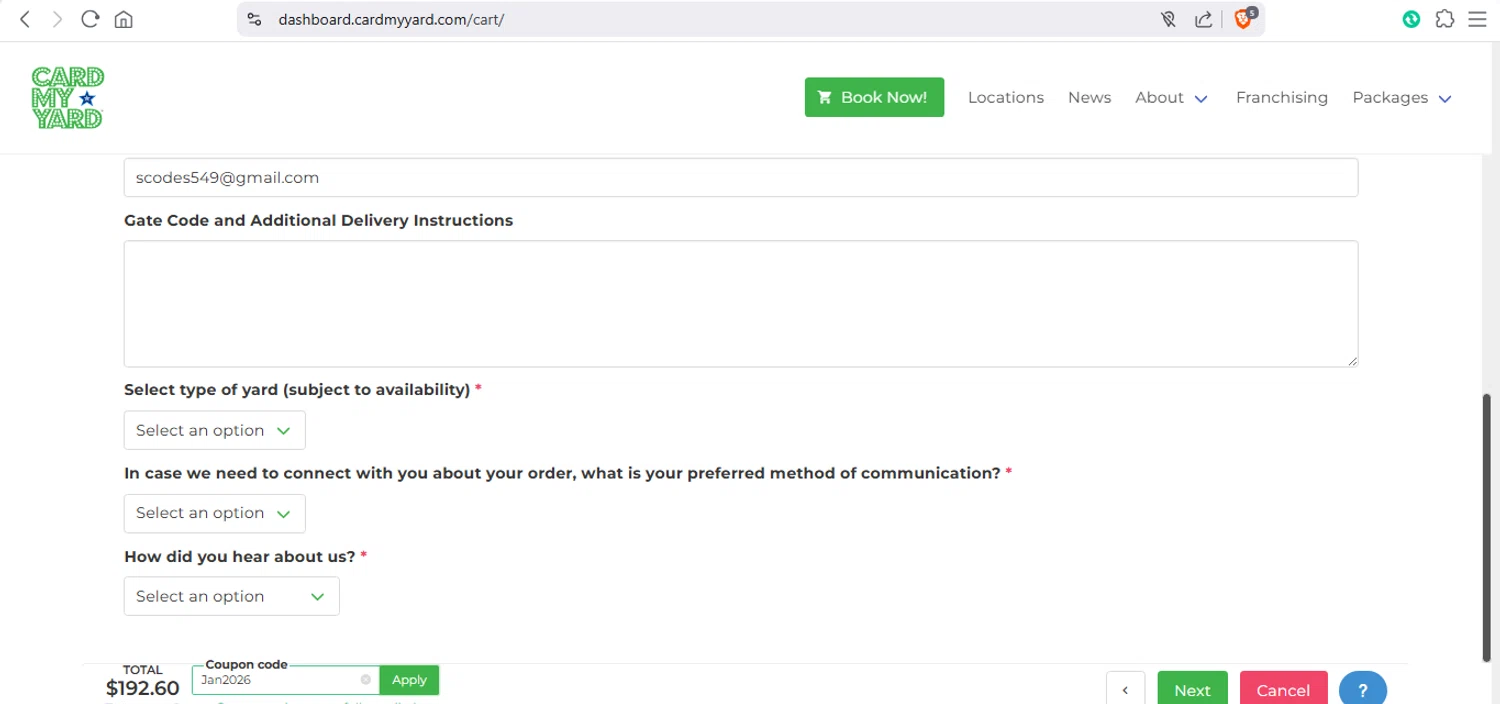Open the Packages menu
The width and height of the screenshot is (1500, 704).
point(1401,98)
